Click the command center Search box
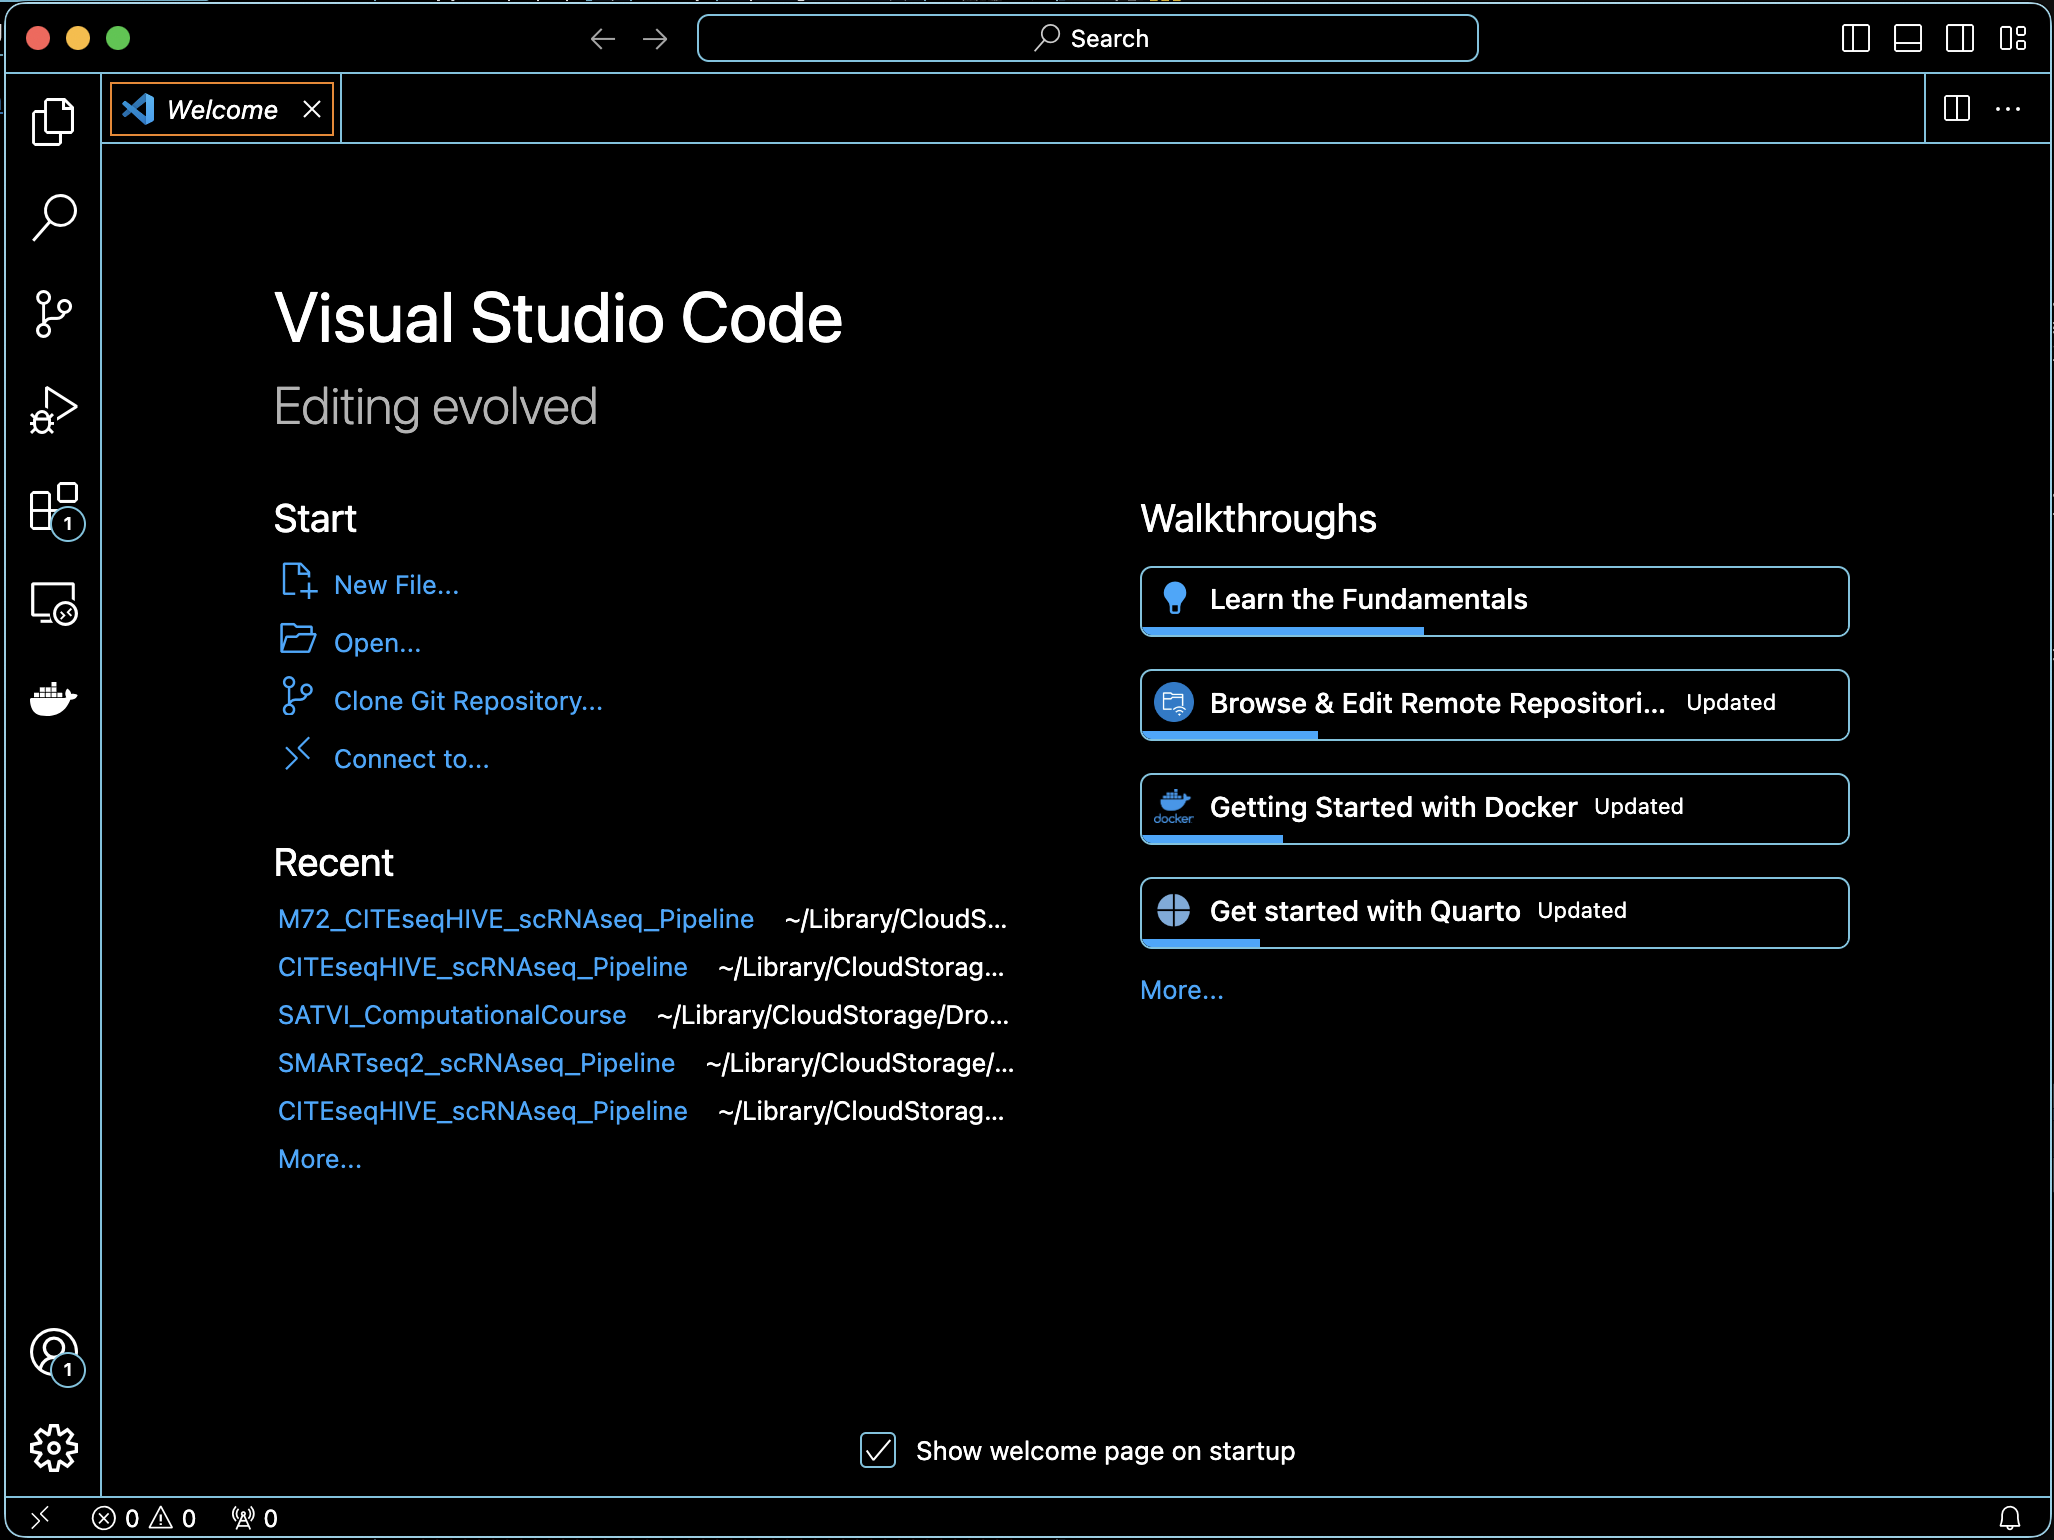The height and width of the screenshot is (1540, 2054). pyautogui.click(x=1088, y=39)
